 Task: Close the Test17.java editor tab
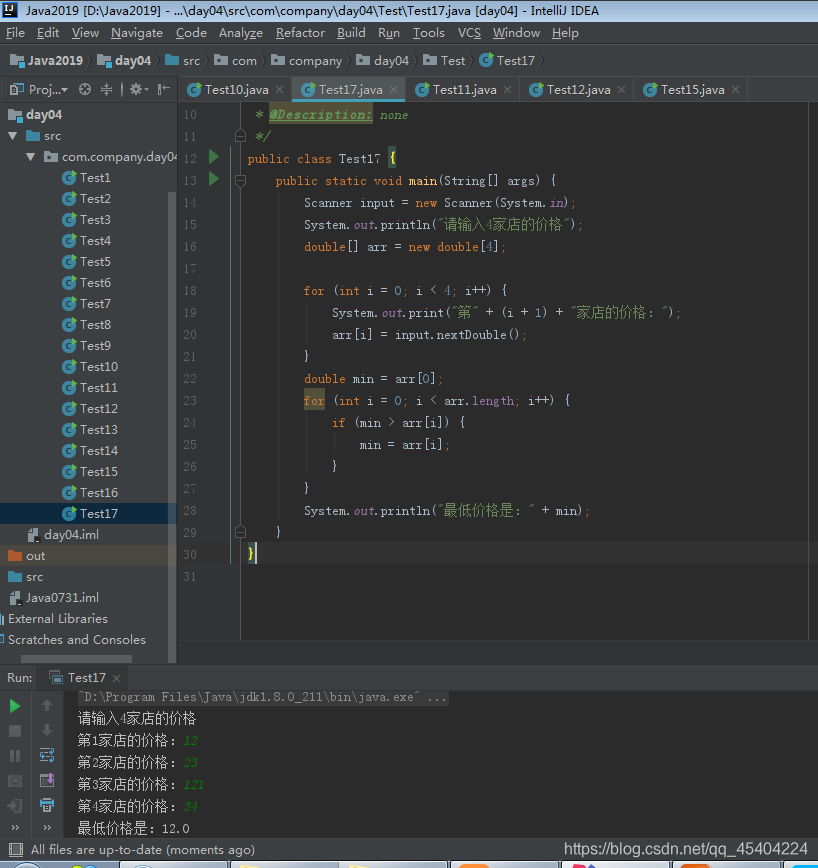[x=394, y=90]
